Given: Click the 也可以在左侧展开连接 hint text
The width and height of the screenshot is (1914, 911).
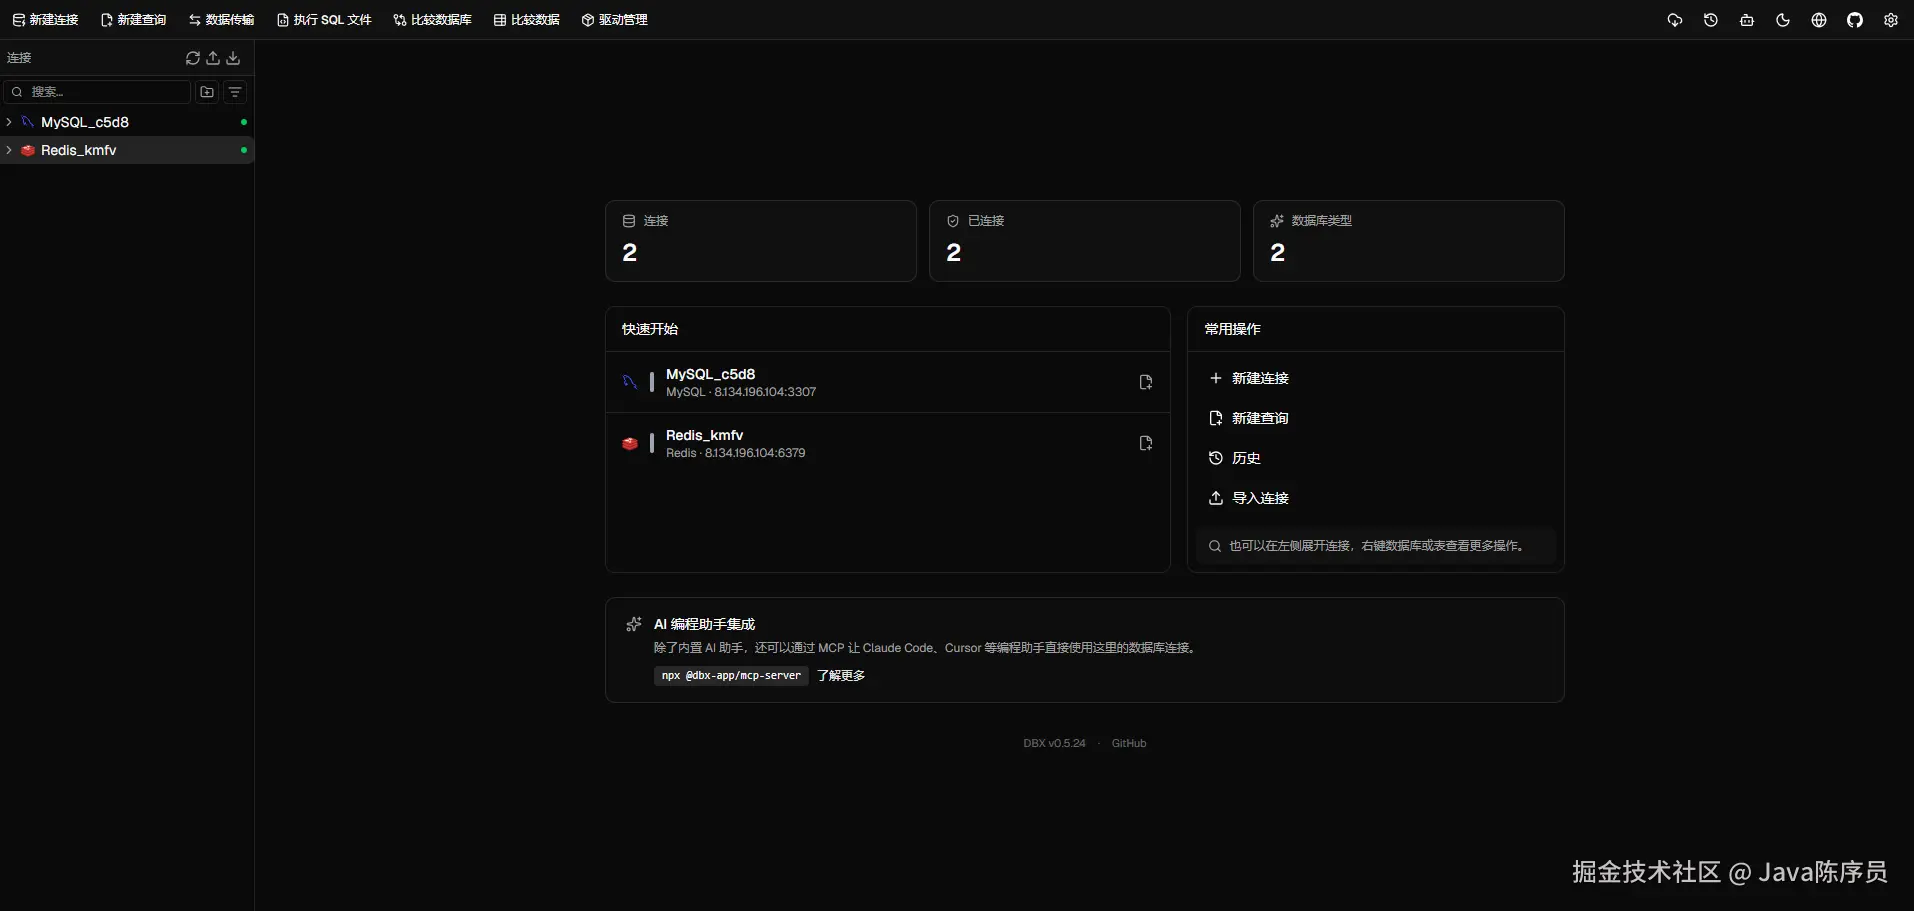Looking at the screenshot, I should point(1376,546).
